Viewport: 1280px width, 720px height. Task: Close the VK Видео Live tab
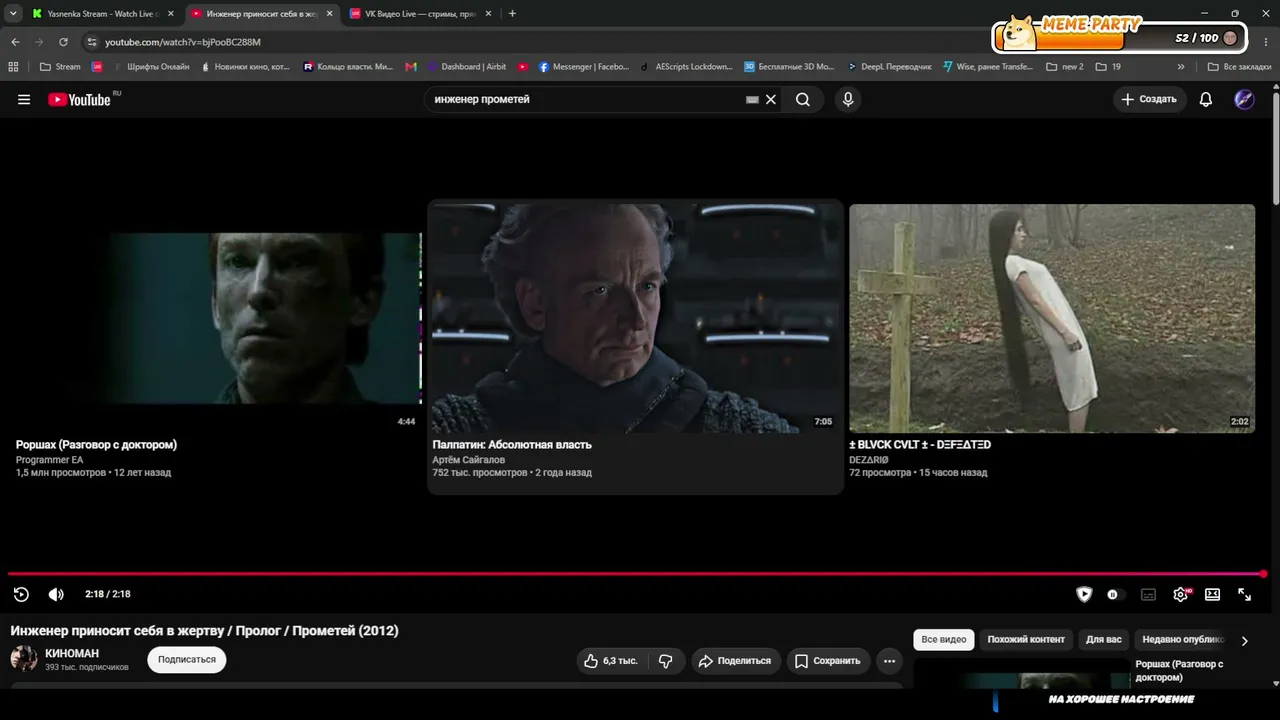tap(488, 14)
